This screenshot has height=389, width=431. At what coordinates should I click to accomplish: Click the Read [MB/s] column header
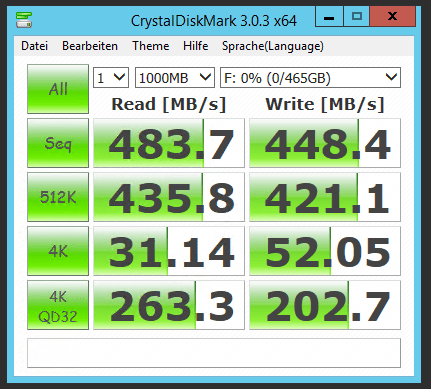click(x=169, y=104)
